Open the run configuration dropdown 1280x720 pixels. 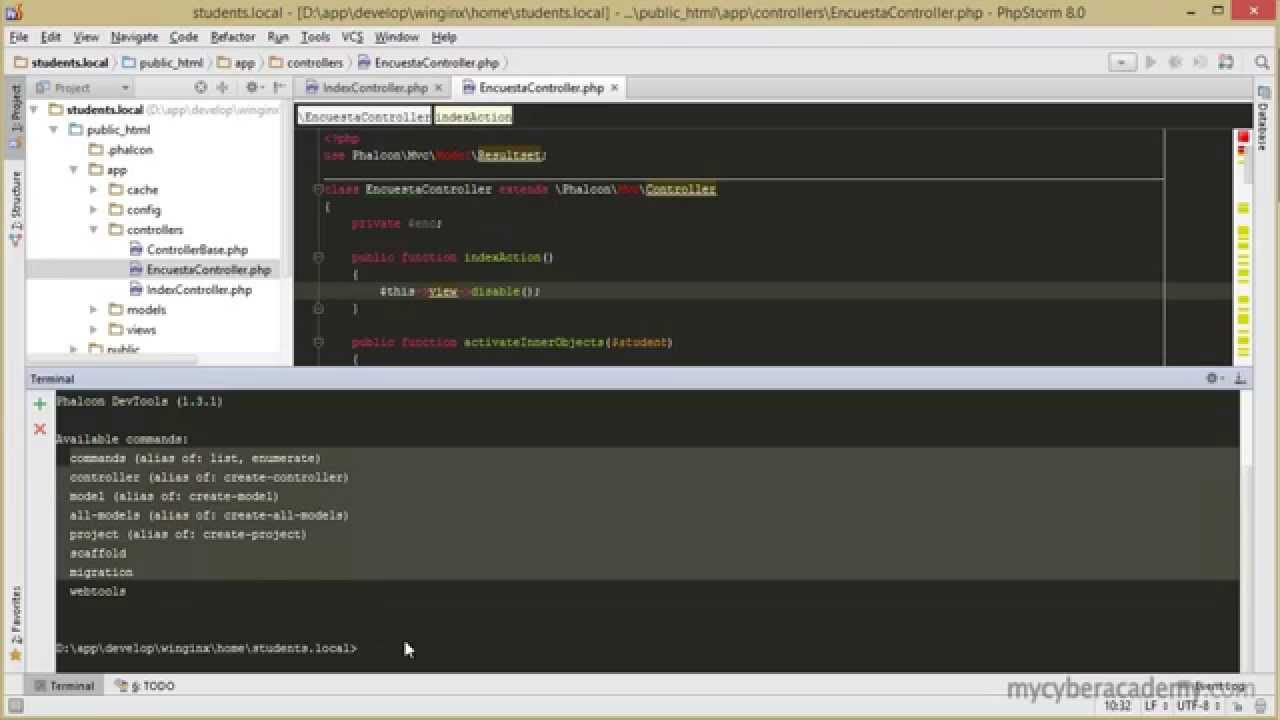click(1122, 62)
